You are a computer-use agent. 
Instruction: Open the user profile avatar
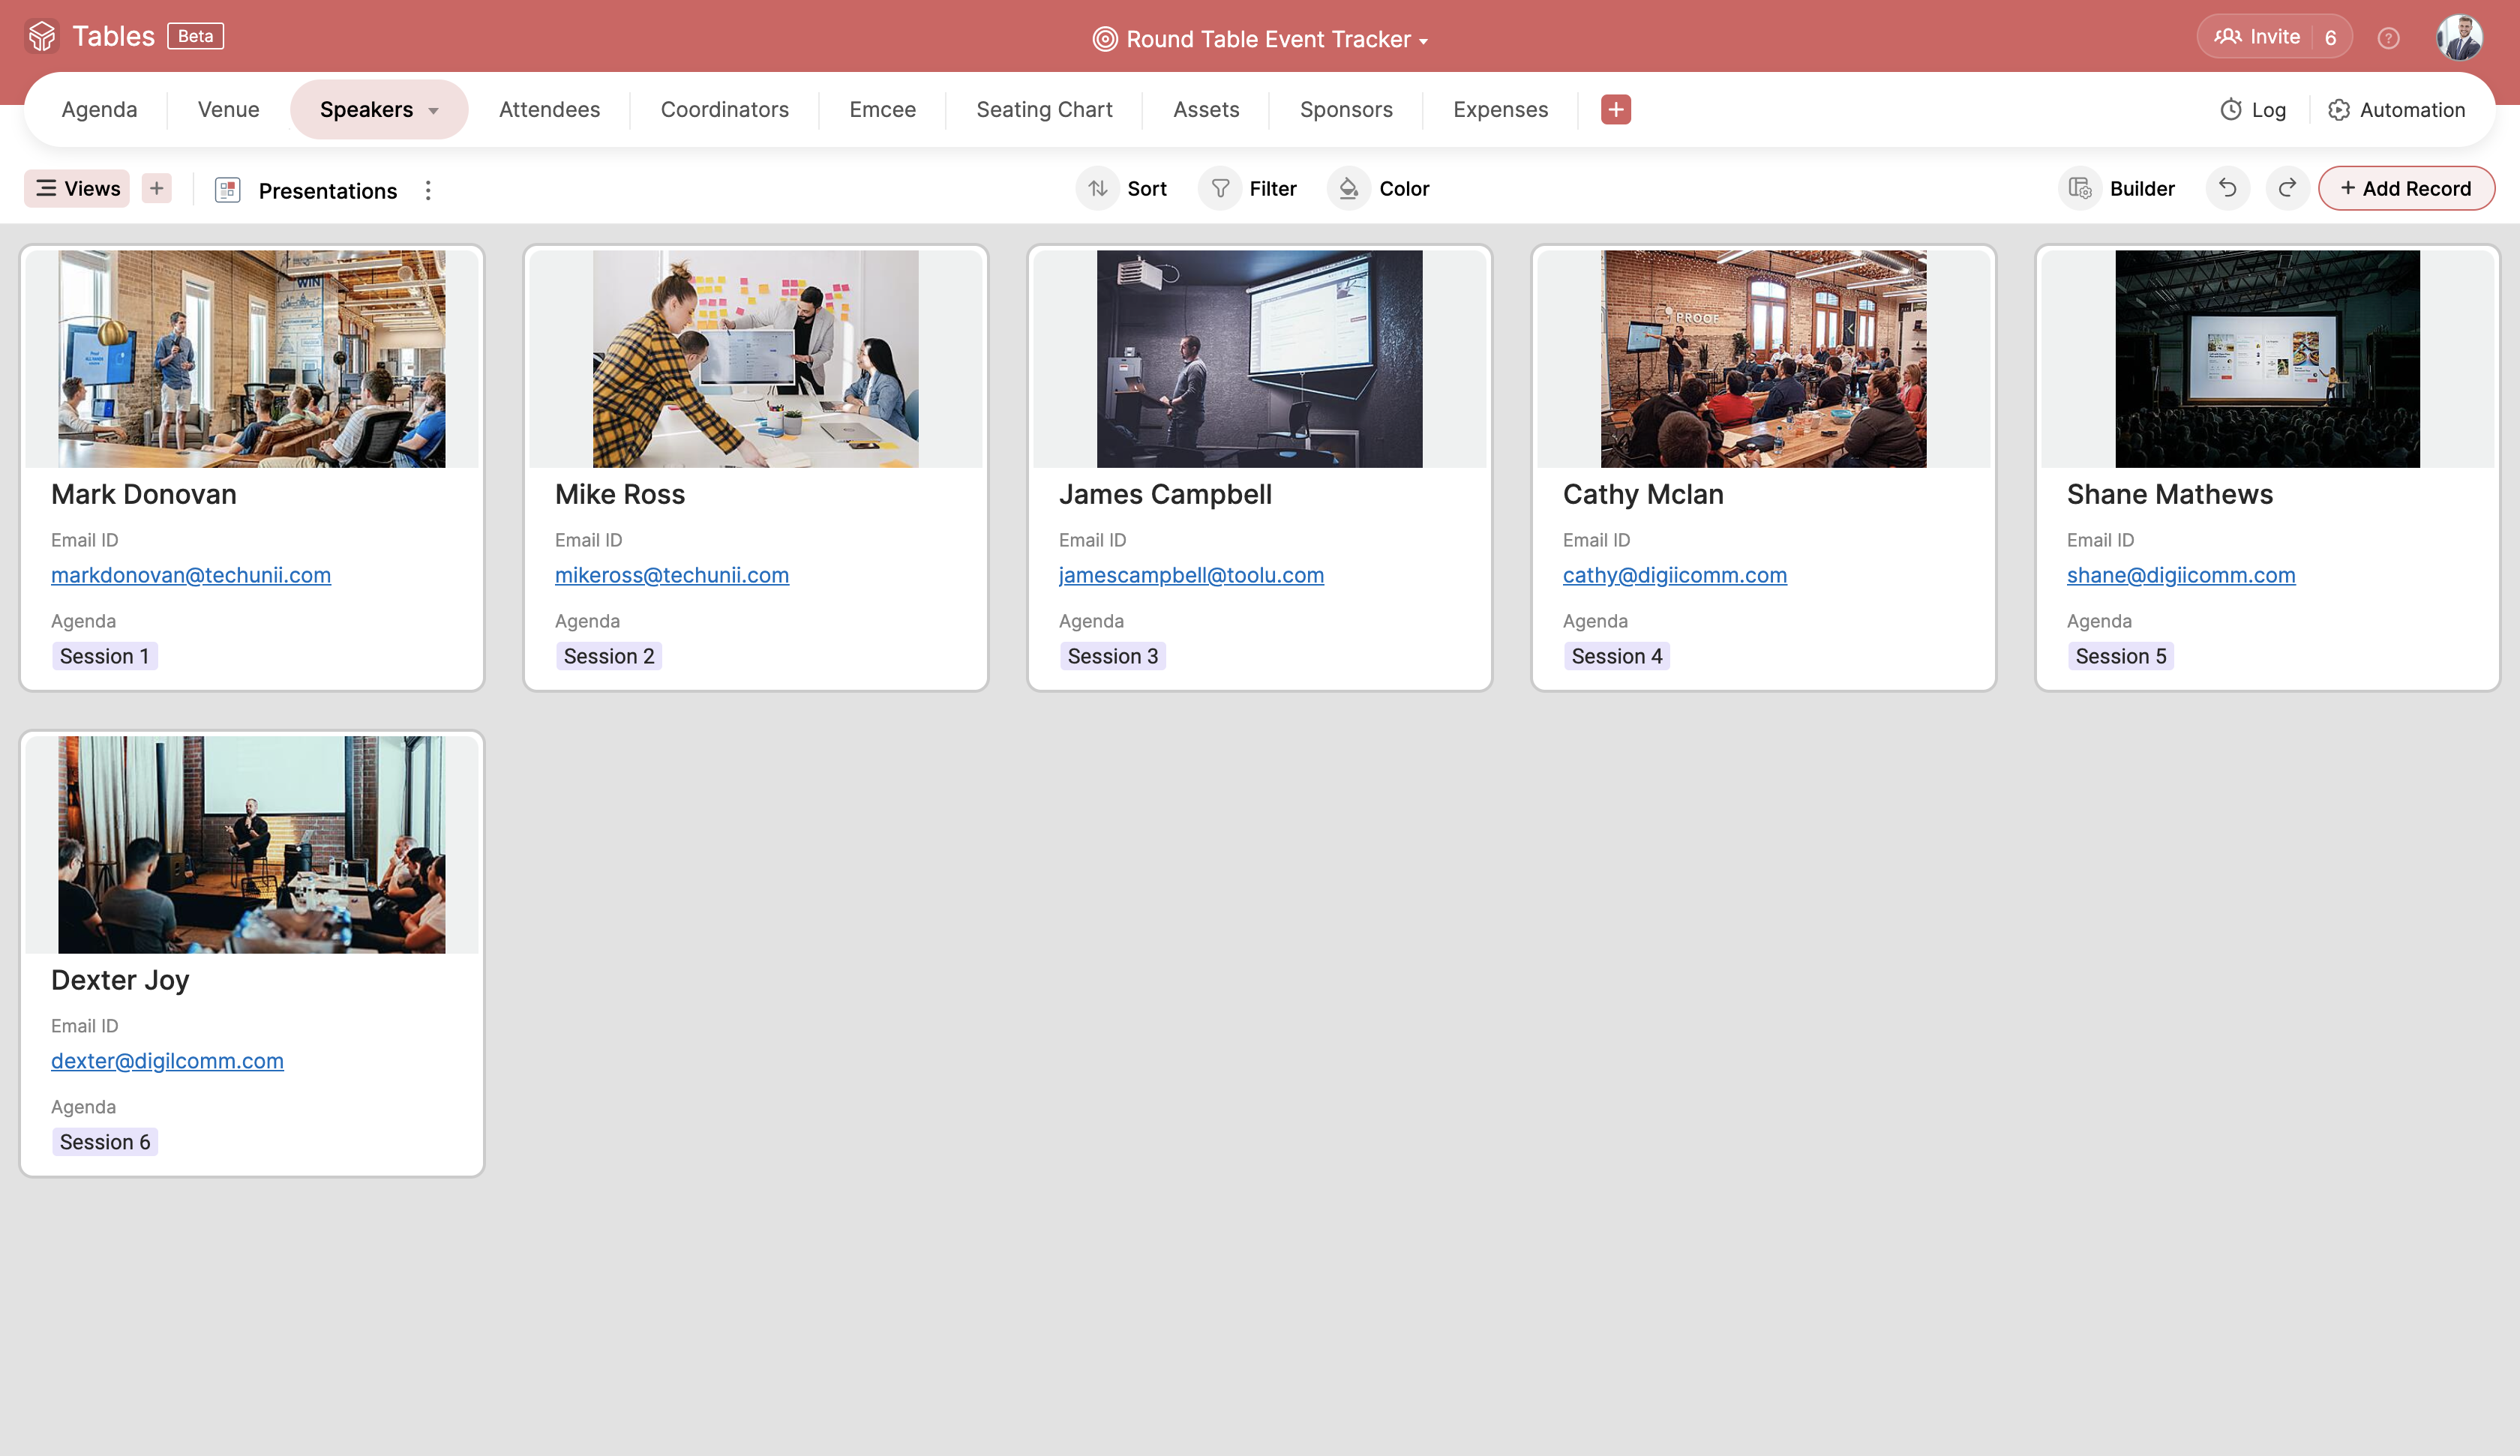point(2458,38)
